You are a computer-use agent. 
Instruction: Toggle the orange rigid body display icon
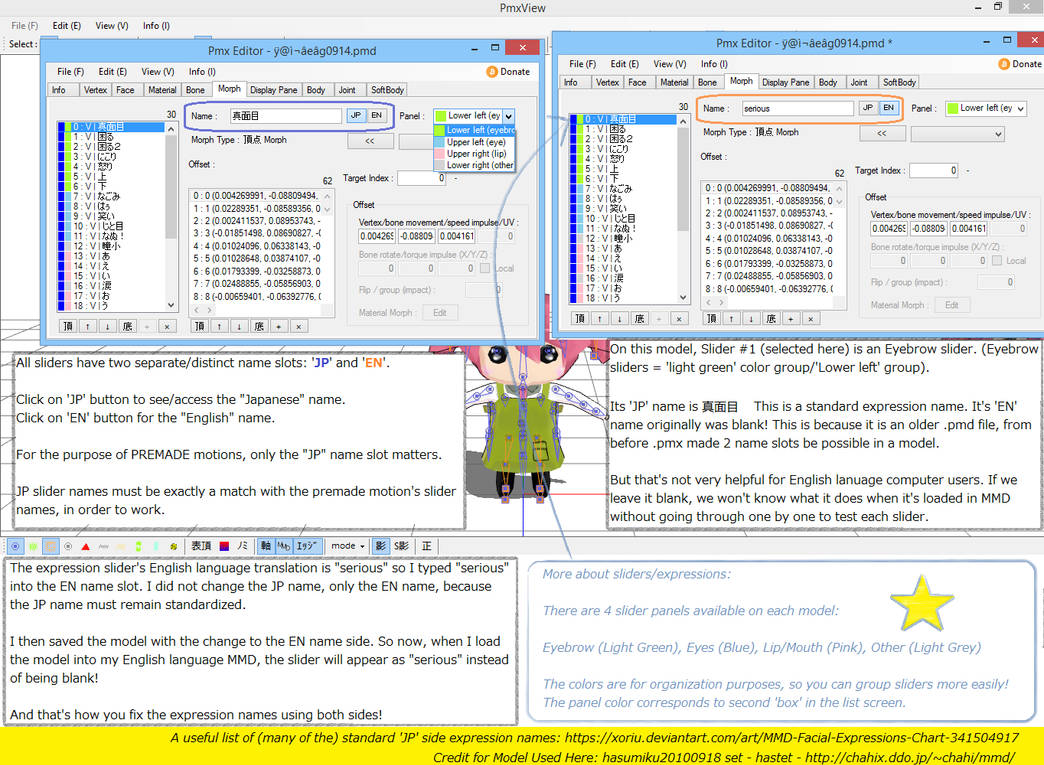pyautogui.click(x=51, y=546)
